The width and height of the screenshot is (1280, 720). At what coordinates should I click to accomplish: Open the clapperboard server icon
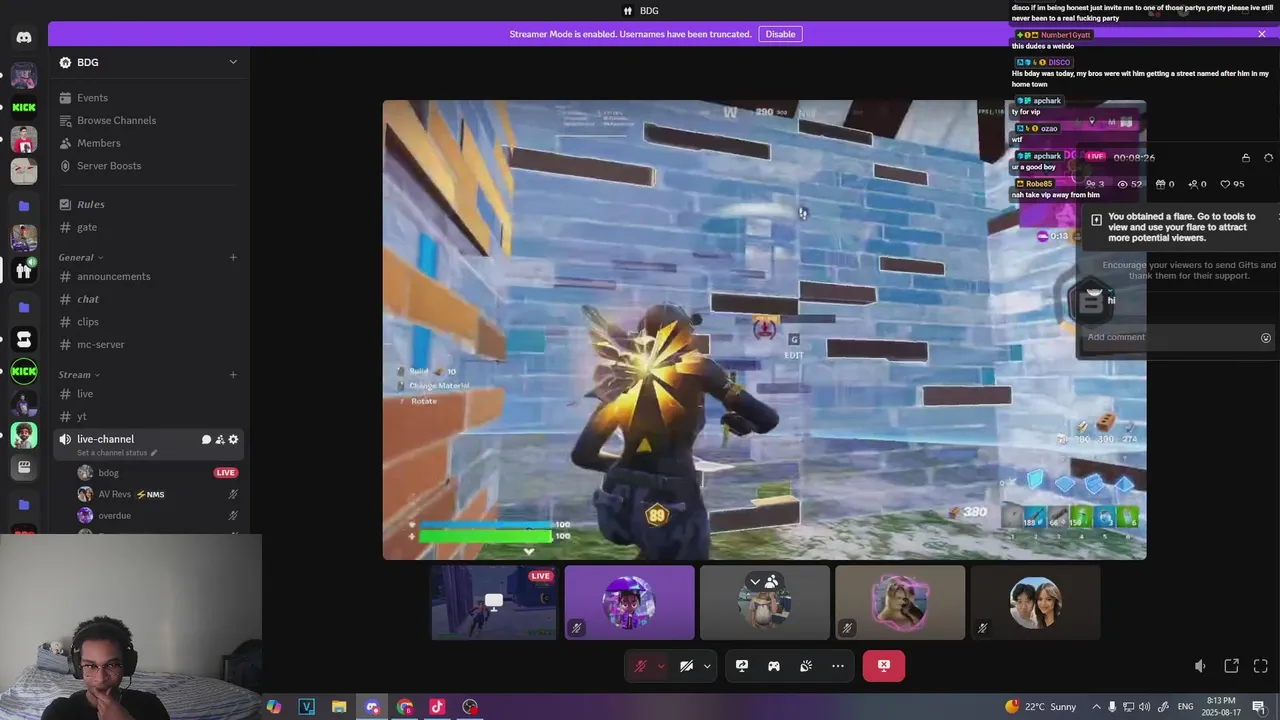tap(24, 467)
